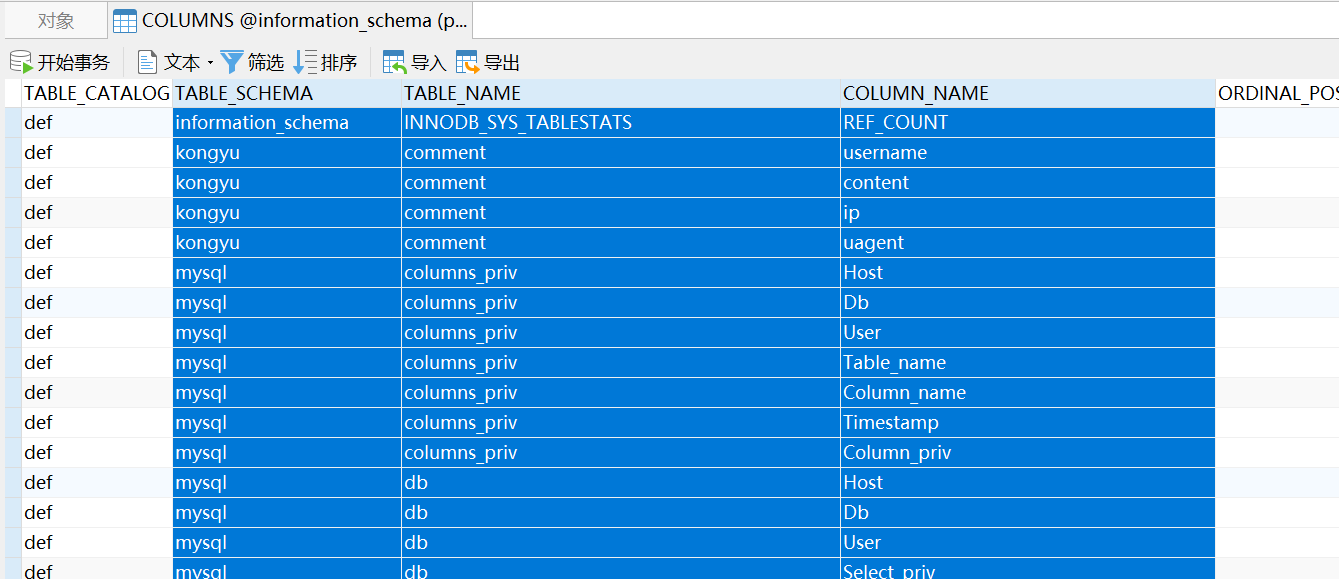Click the row selector beside REF_COUNT row
The height and width of the screenshot is (579, 1339).
(11, 123)
